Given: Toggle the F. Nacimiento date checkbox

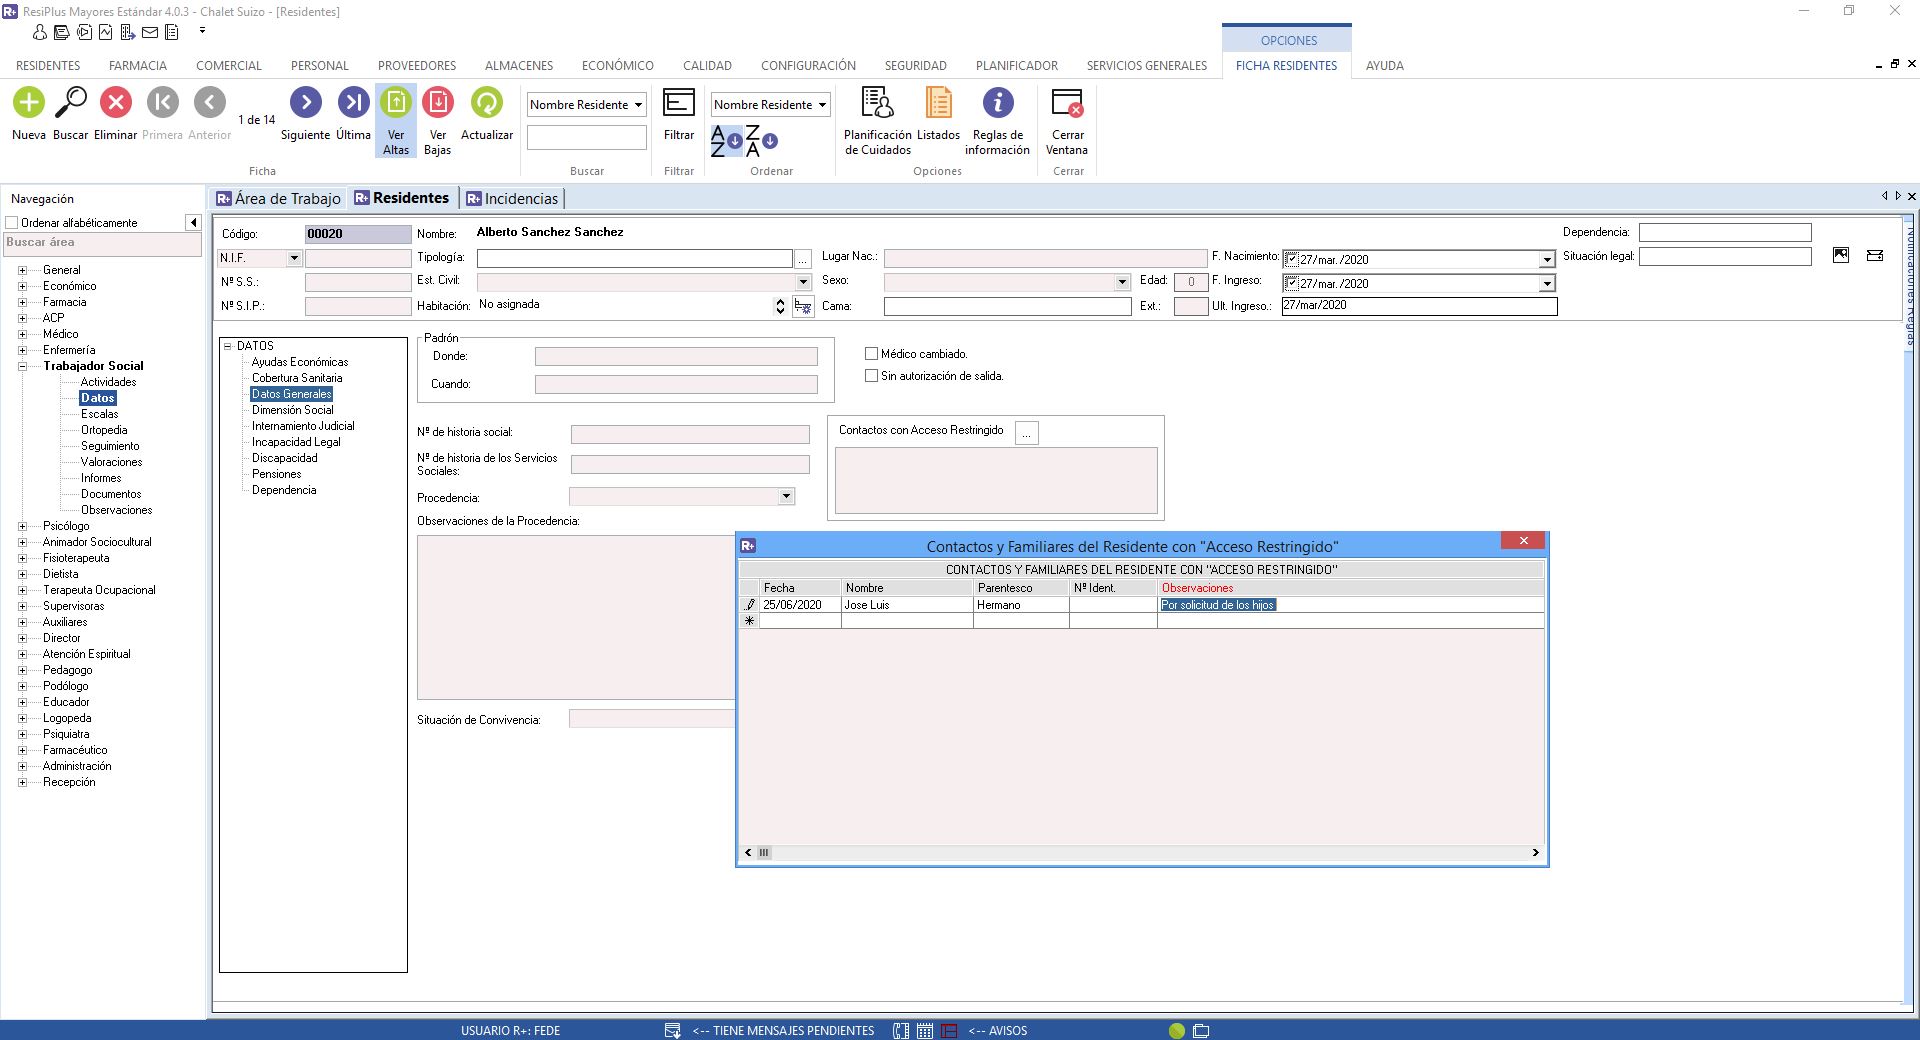Looking at the screenshot, I should point(1291,259).
